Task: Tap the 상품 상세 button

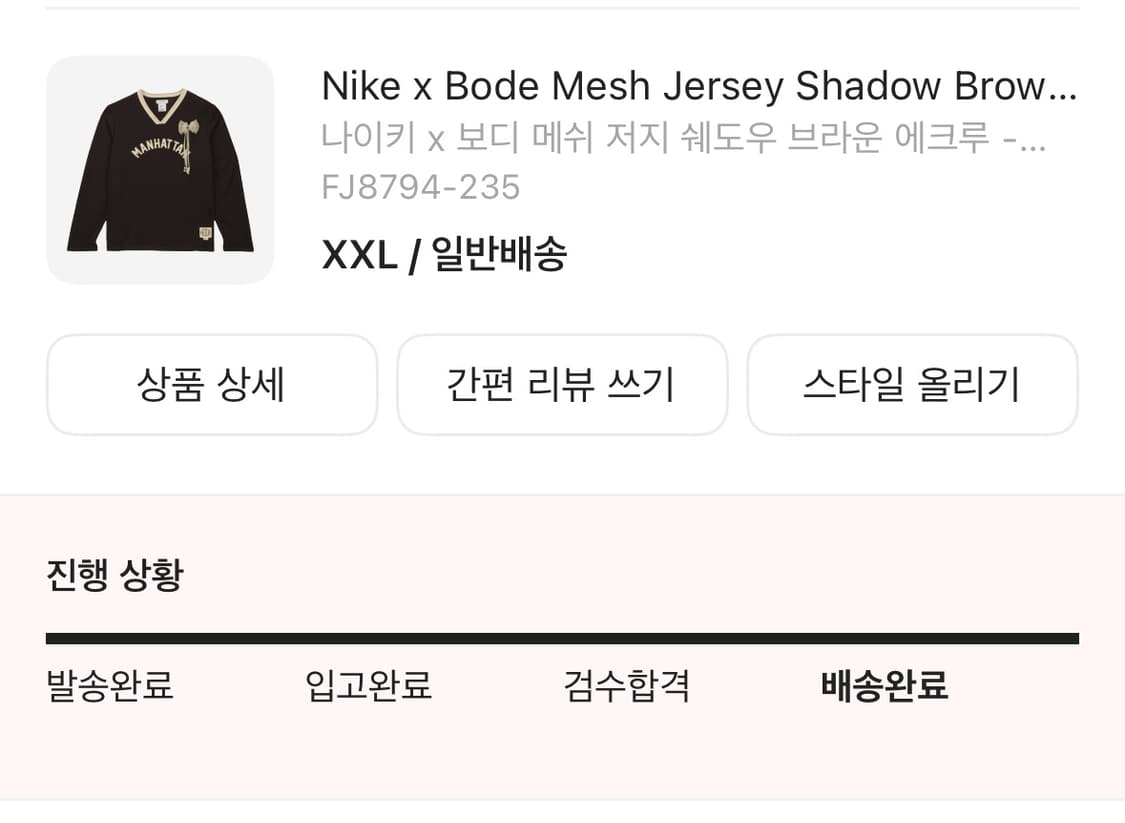Action: [x=211, y=385]
